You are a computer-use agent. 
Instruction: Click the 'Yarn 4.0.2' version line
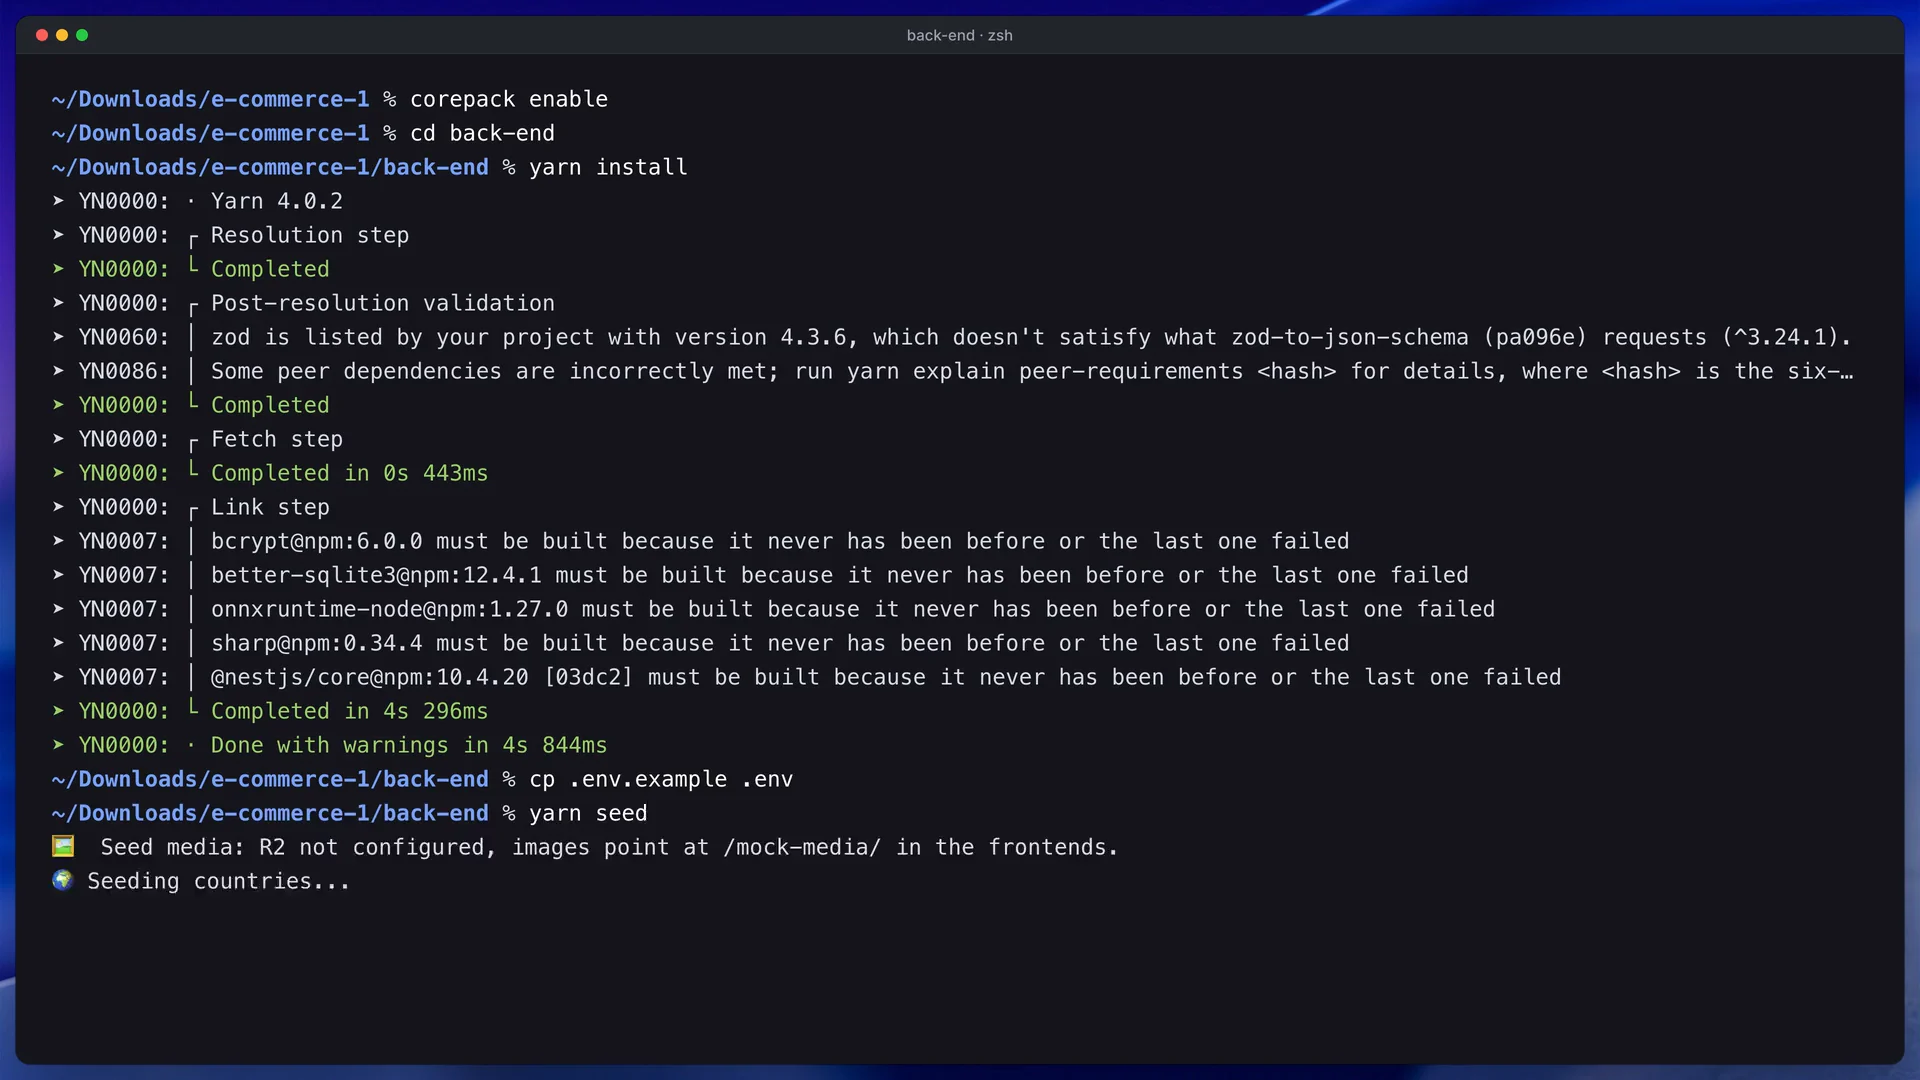(277, 201)
